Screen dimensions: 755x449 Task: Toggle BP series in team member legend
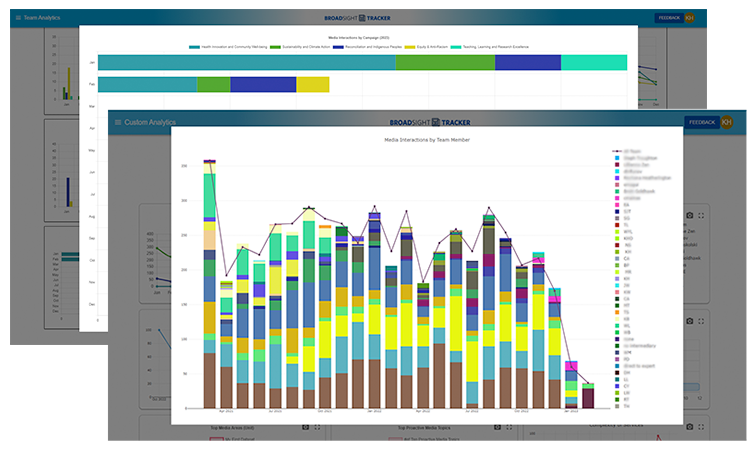pos(622,265)
